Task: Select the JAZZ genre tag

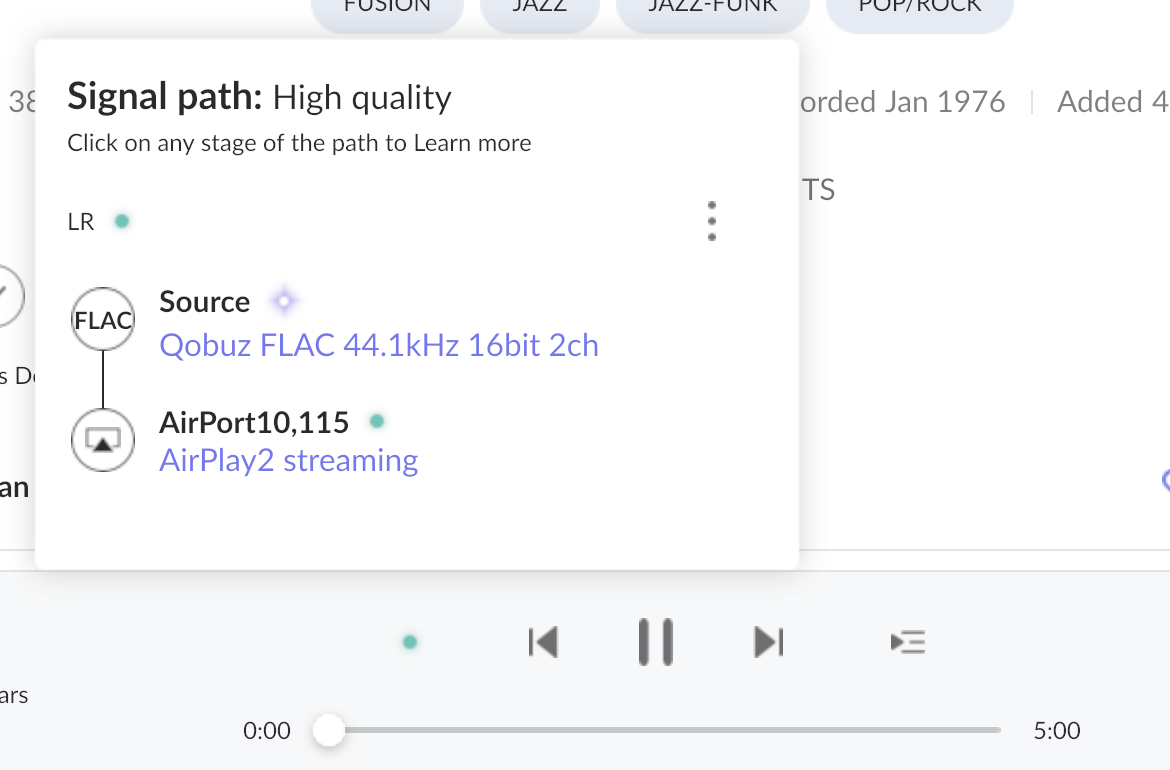Action: 539,10
